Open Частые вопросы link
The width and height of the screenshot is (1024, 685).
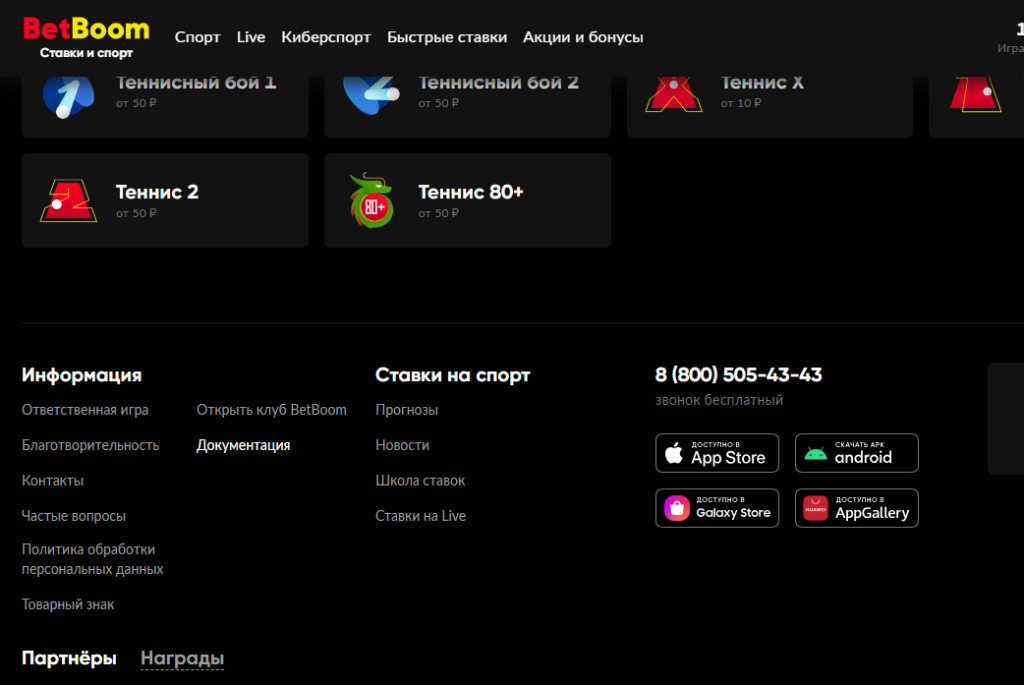[73, 516]
